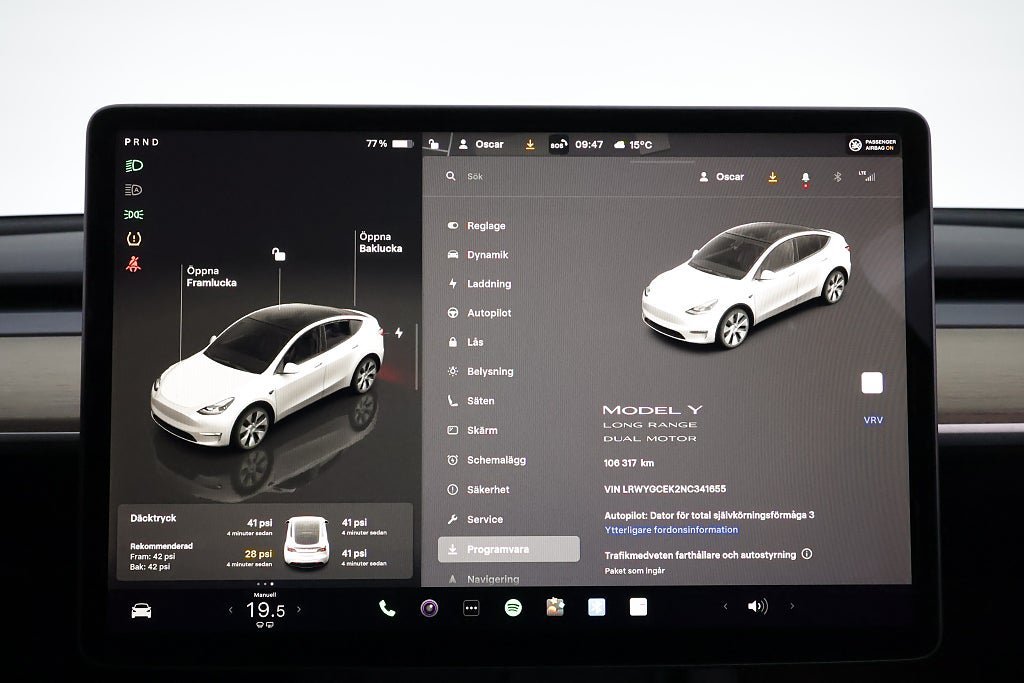Open Ytterligare fordonsinformation link
This screenshot has width=1024, height=683.
(671, 530)
